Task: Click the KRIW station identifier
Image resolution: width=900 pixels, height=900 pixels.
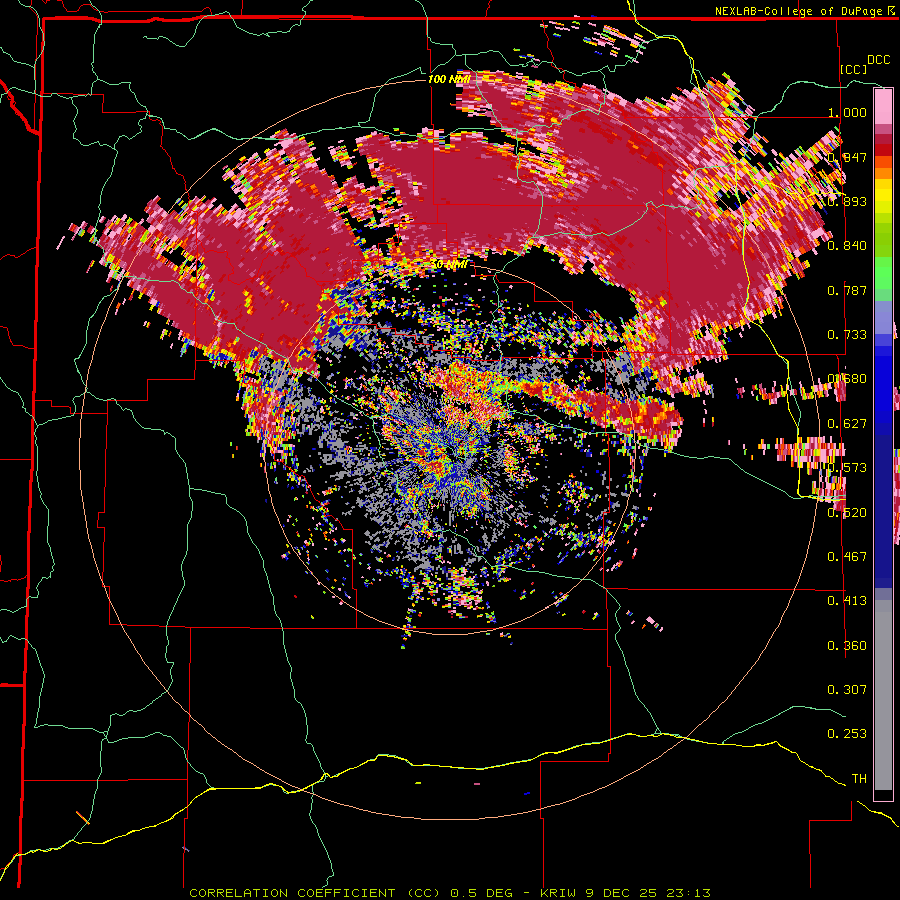Action: point(559,893)
